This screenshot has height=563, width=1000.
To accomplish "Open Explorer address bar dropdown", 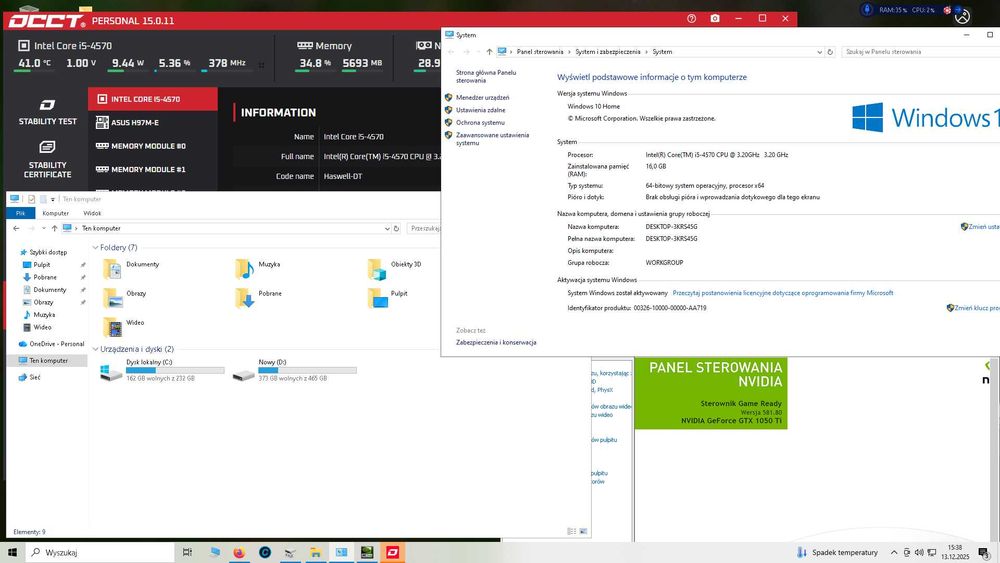I will pos(386,228).
